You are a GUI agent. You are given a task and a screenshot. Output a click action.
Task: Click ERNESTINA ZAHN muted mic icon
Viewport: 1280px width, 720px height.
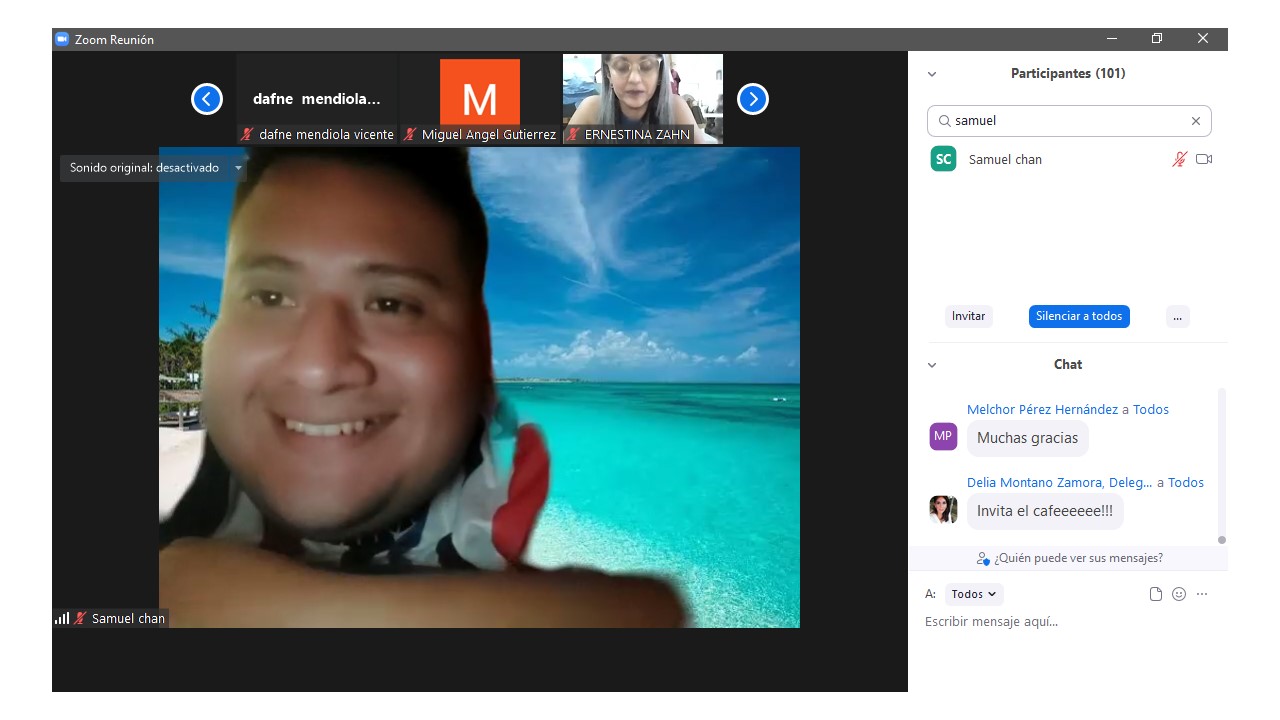[x=573, y=134]
